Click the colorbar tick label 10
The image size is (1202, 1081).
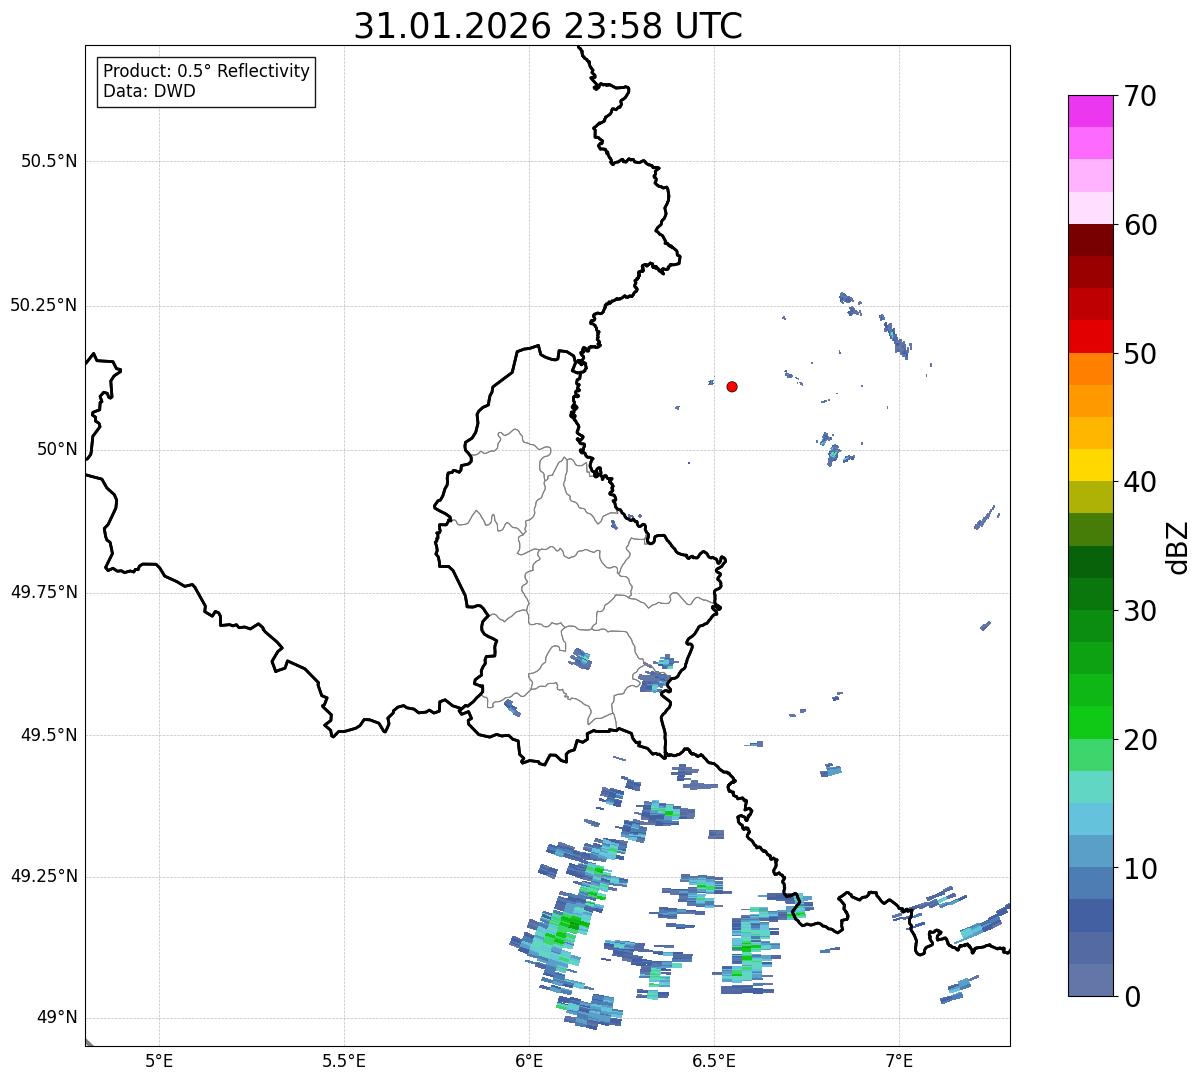pos(1140,869)
